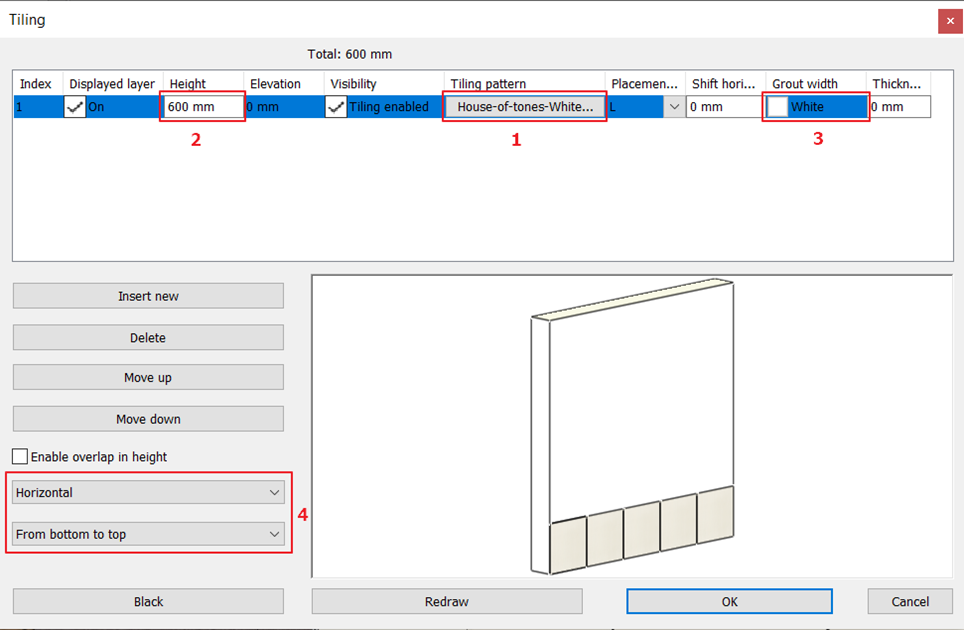Expand the Horizontal direction dropdown

pyautogui.click(x=148, y=492)
